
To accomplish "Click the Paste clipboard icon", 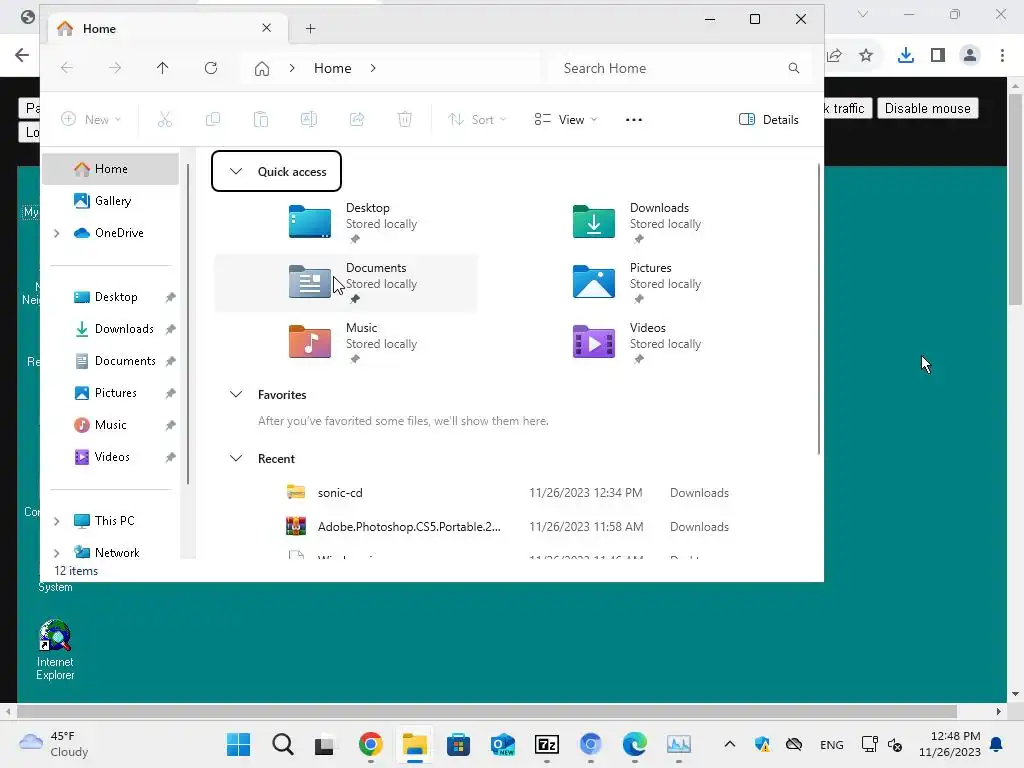I will [x=261, y=120].
